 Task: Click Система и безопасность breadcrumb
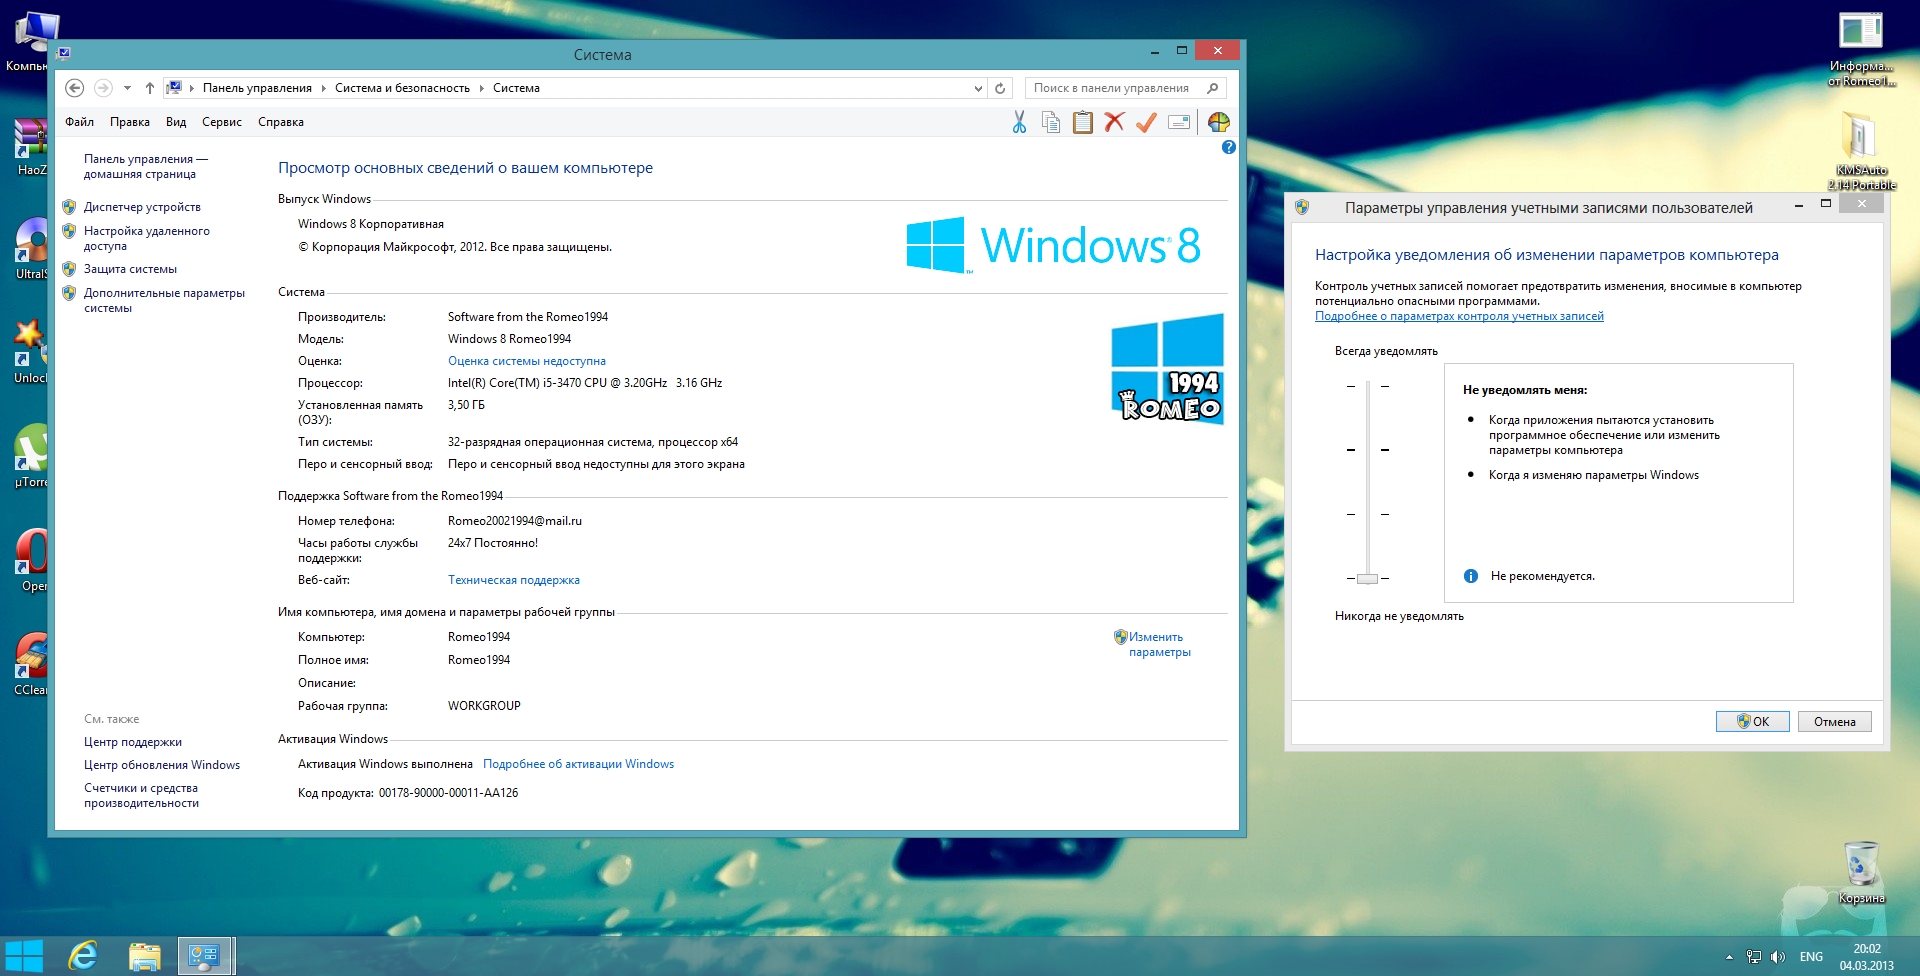(x=402, y=88)
